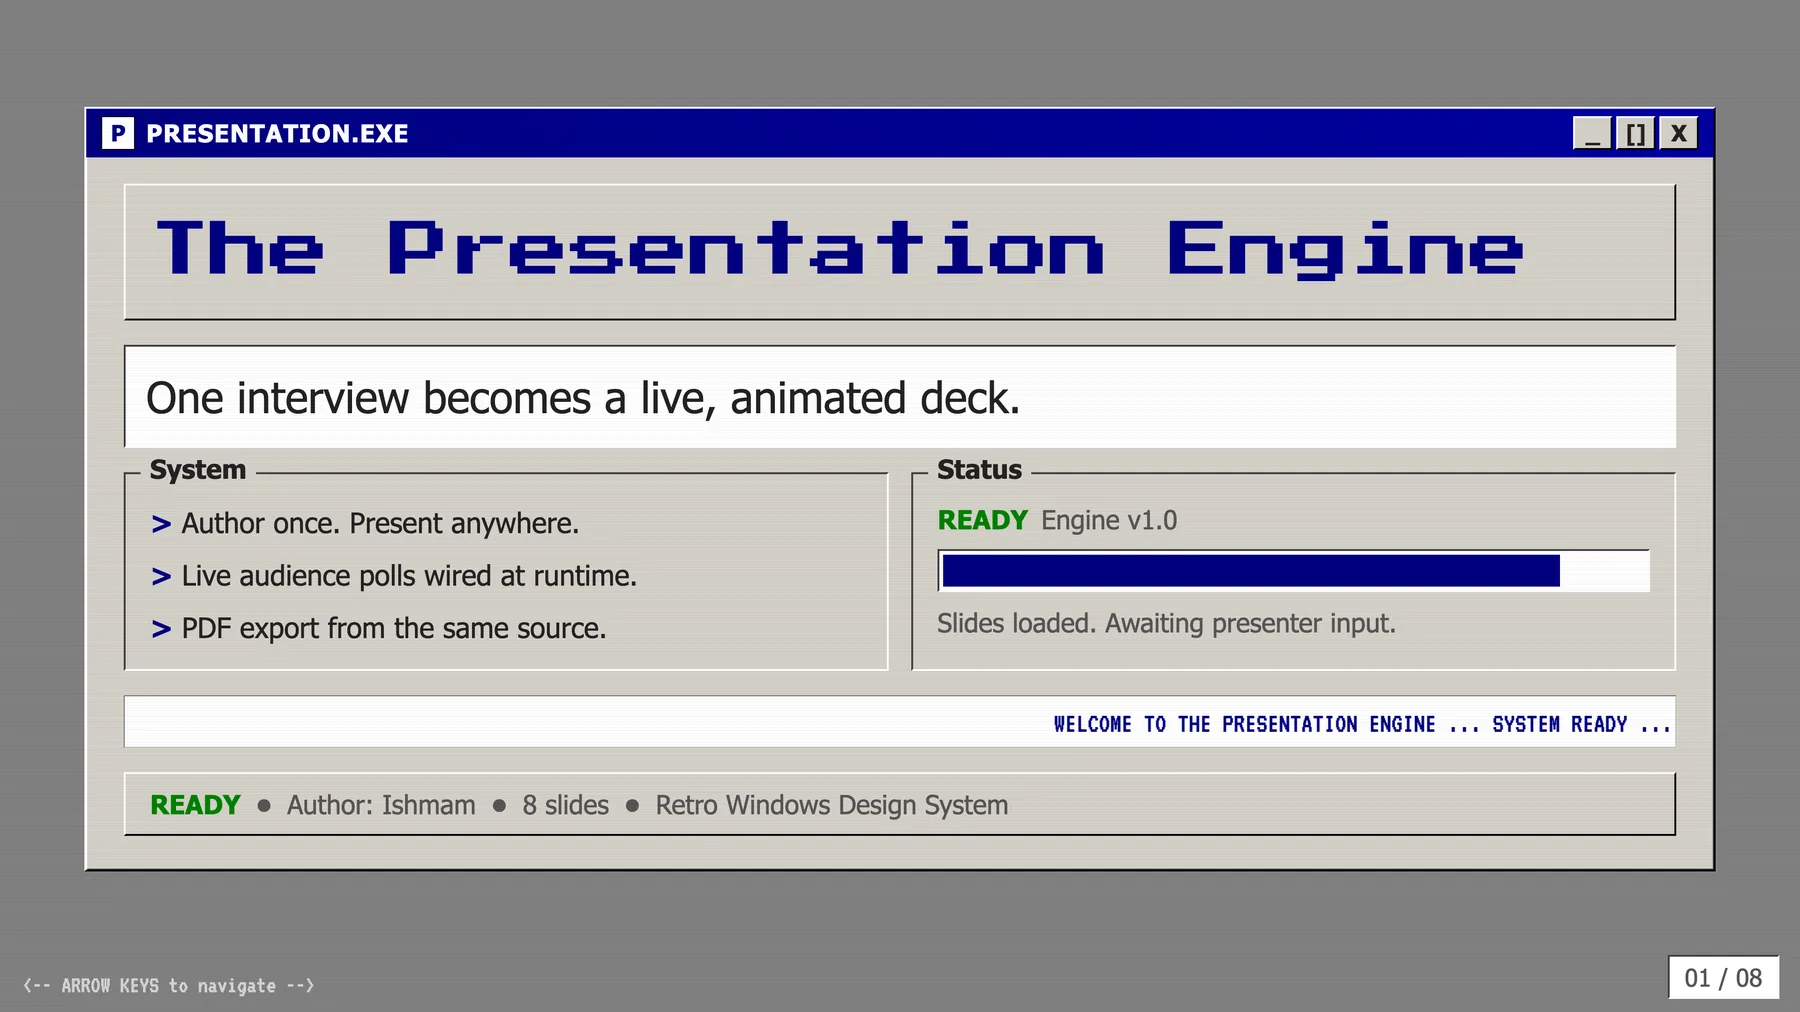
Task: Click 'PDF export from the same source.' line
Action: point(394,629)
